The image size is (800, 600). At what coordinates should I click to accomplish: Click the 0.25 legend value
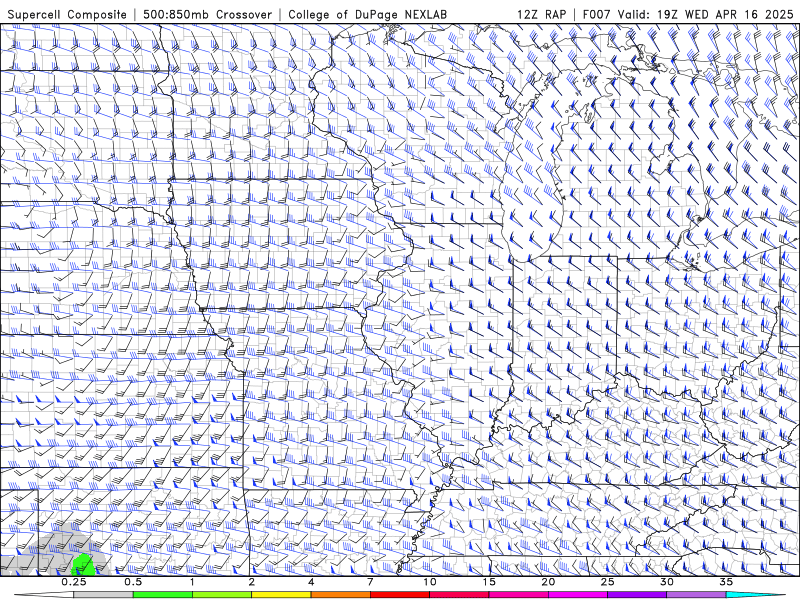click(x=74, y=582)
